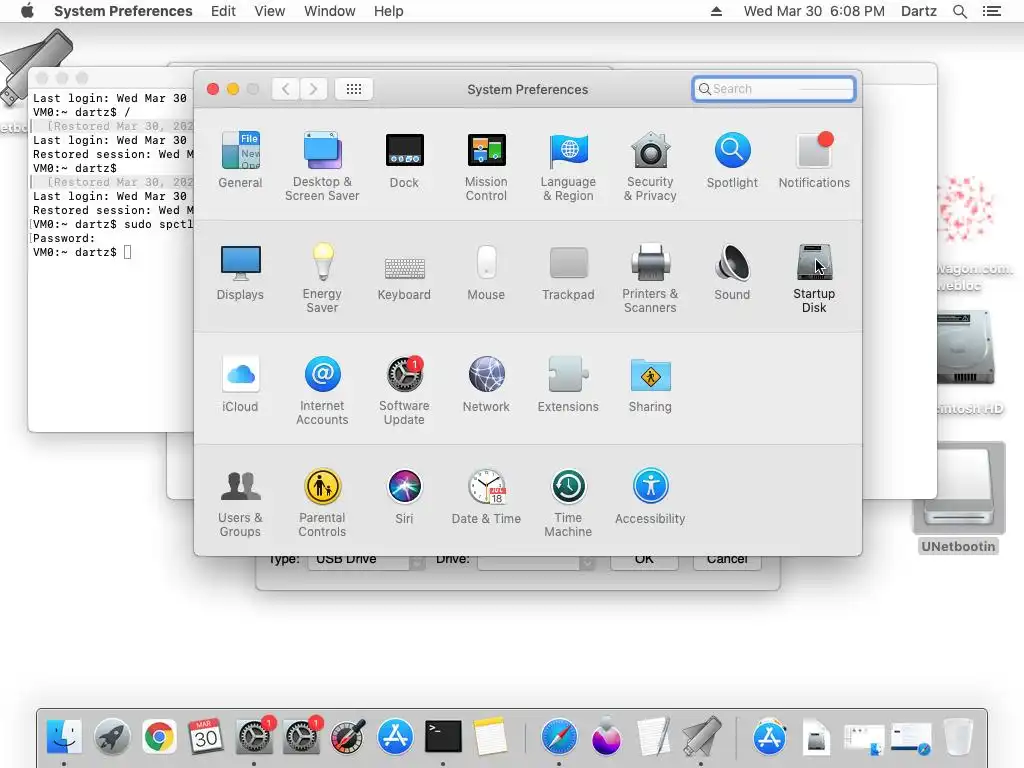
Task: Open Mission Control preferences
Action: pyautogui.click(x=486, y=166)
